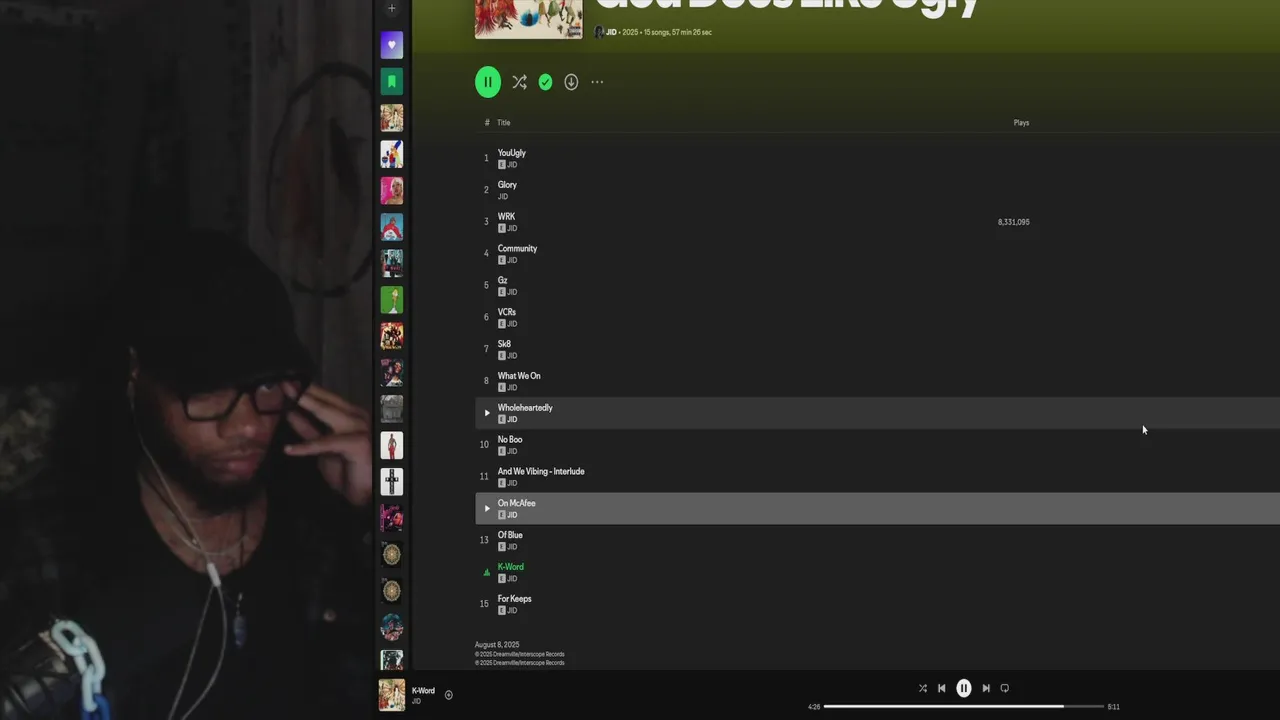Select the track No Boo
1280x720 pixels.
(x=510, y=440)
